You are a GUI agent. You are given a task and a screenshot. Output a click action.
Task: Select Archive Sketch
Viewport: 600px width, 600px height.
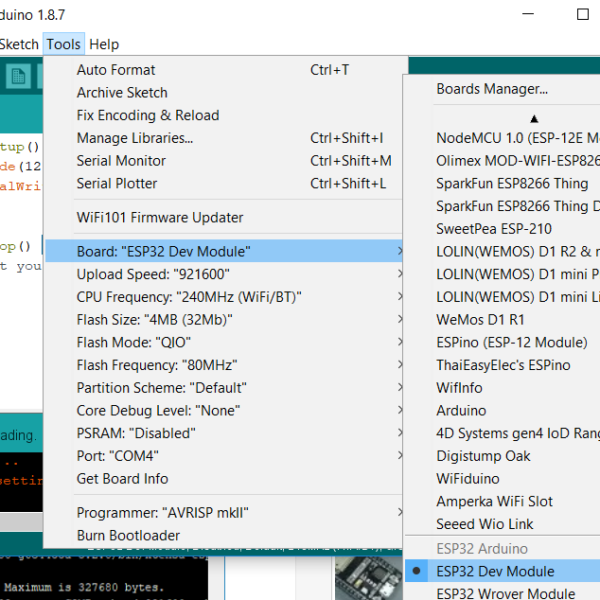[x=223, y=93]
